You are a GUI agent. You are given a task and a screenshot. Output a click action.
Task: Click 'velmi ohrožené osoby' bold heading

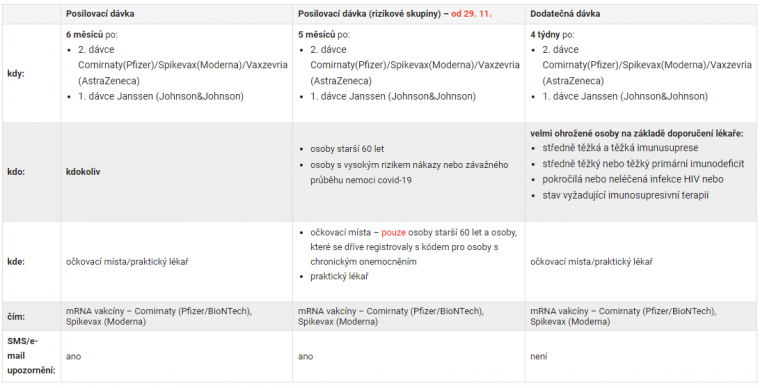coord(571,134)
